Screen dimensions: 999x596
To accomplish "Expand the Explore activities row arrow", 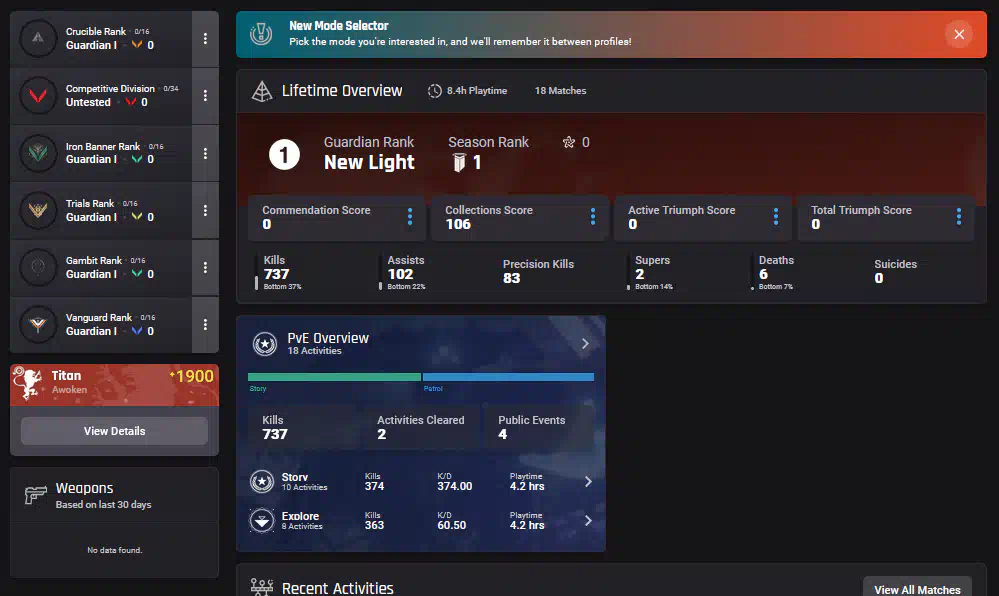I will point(588,521).
